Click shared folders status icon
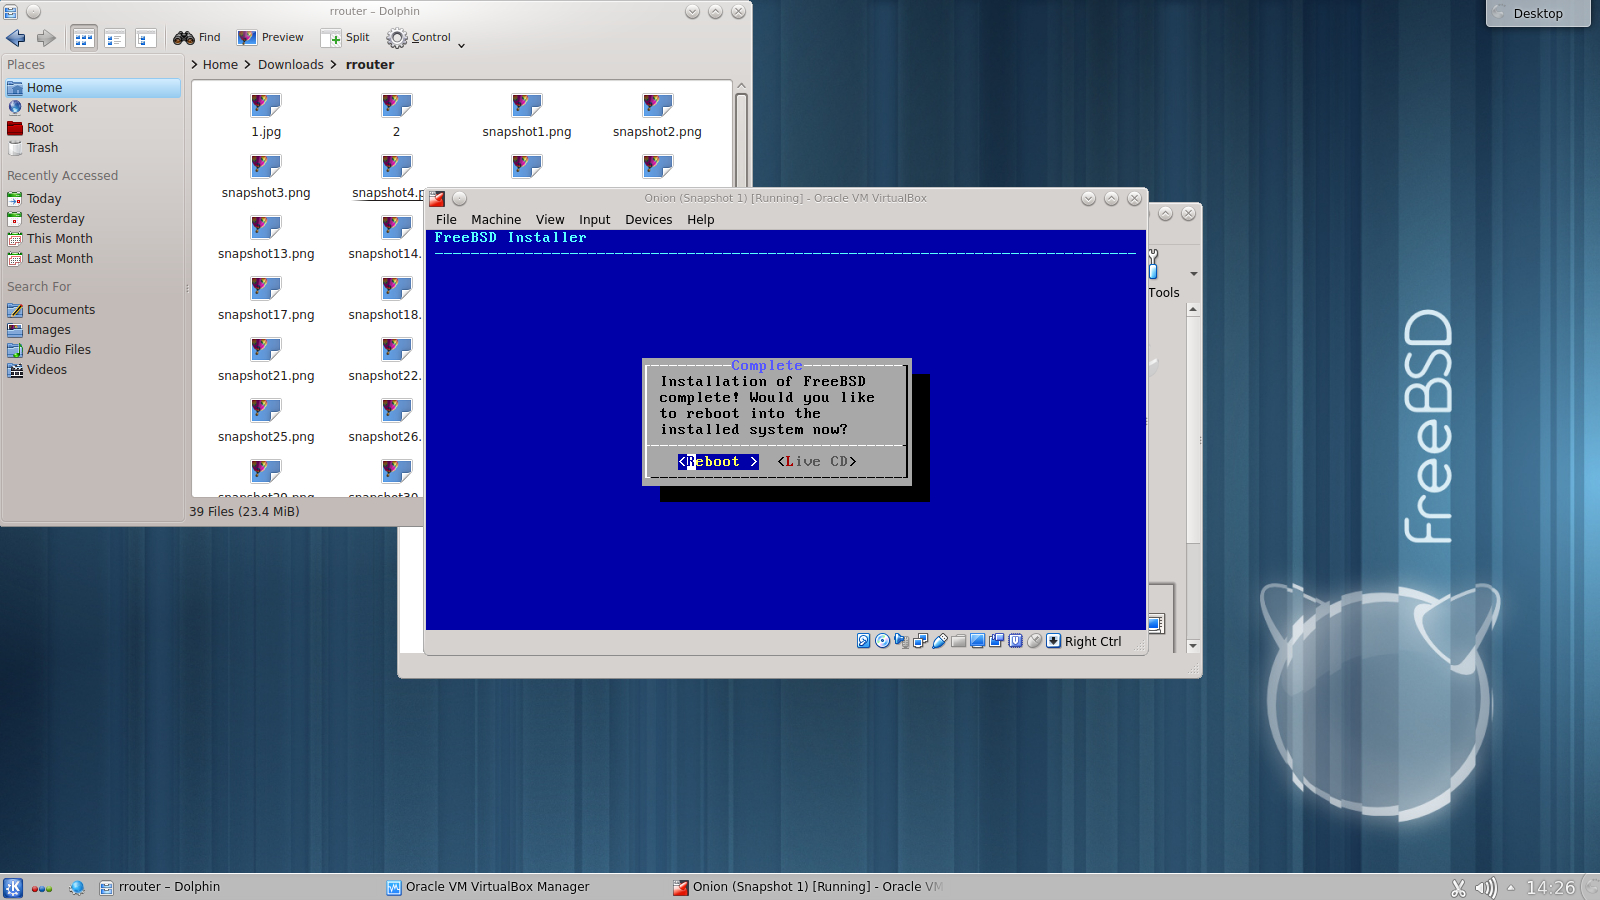The image size is (1600, 900). (x=959, y=641)
